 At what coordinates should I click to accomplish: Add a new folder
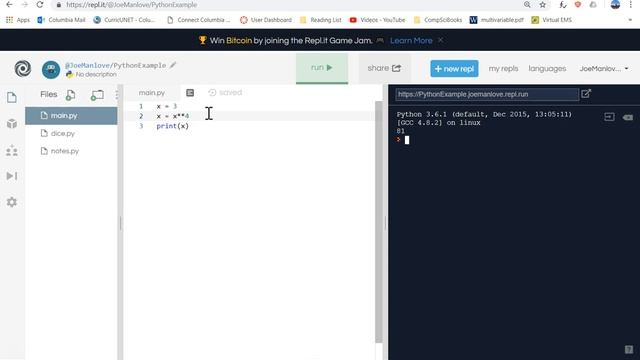click(97, 95)
